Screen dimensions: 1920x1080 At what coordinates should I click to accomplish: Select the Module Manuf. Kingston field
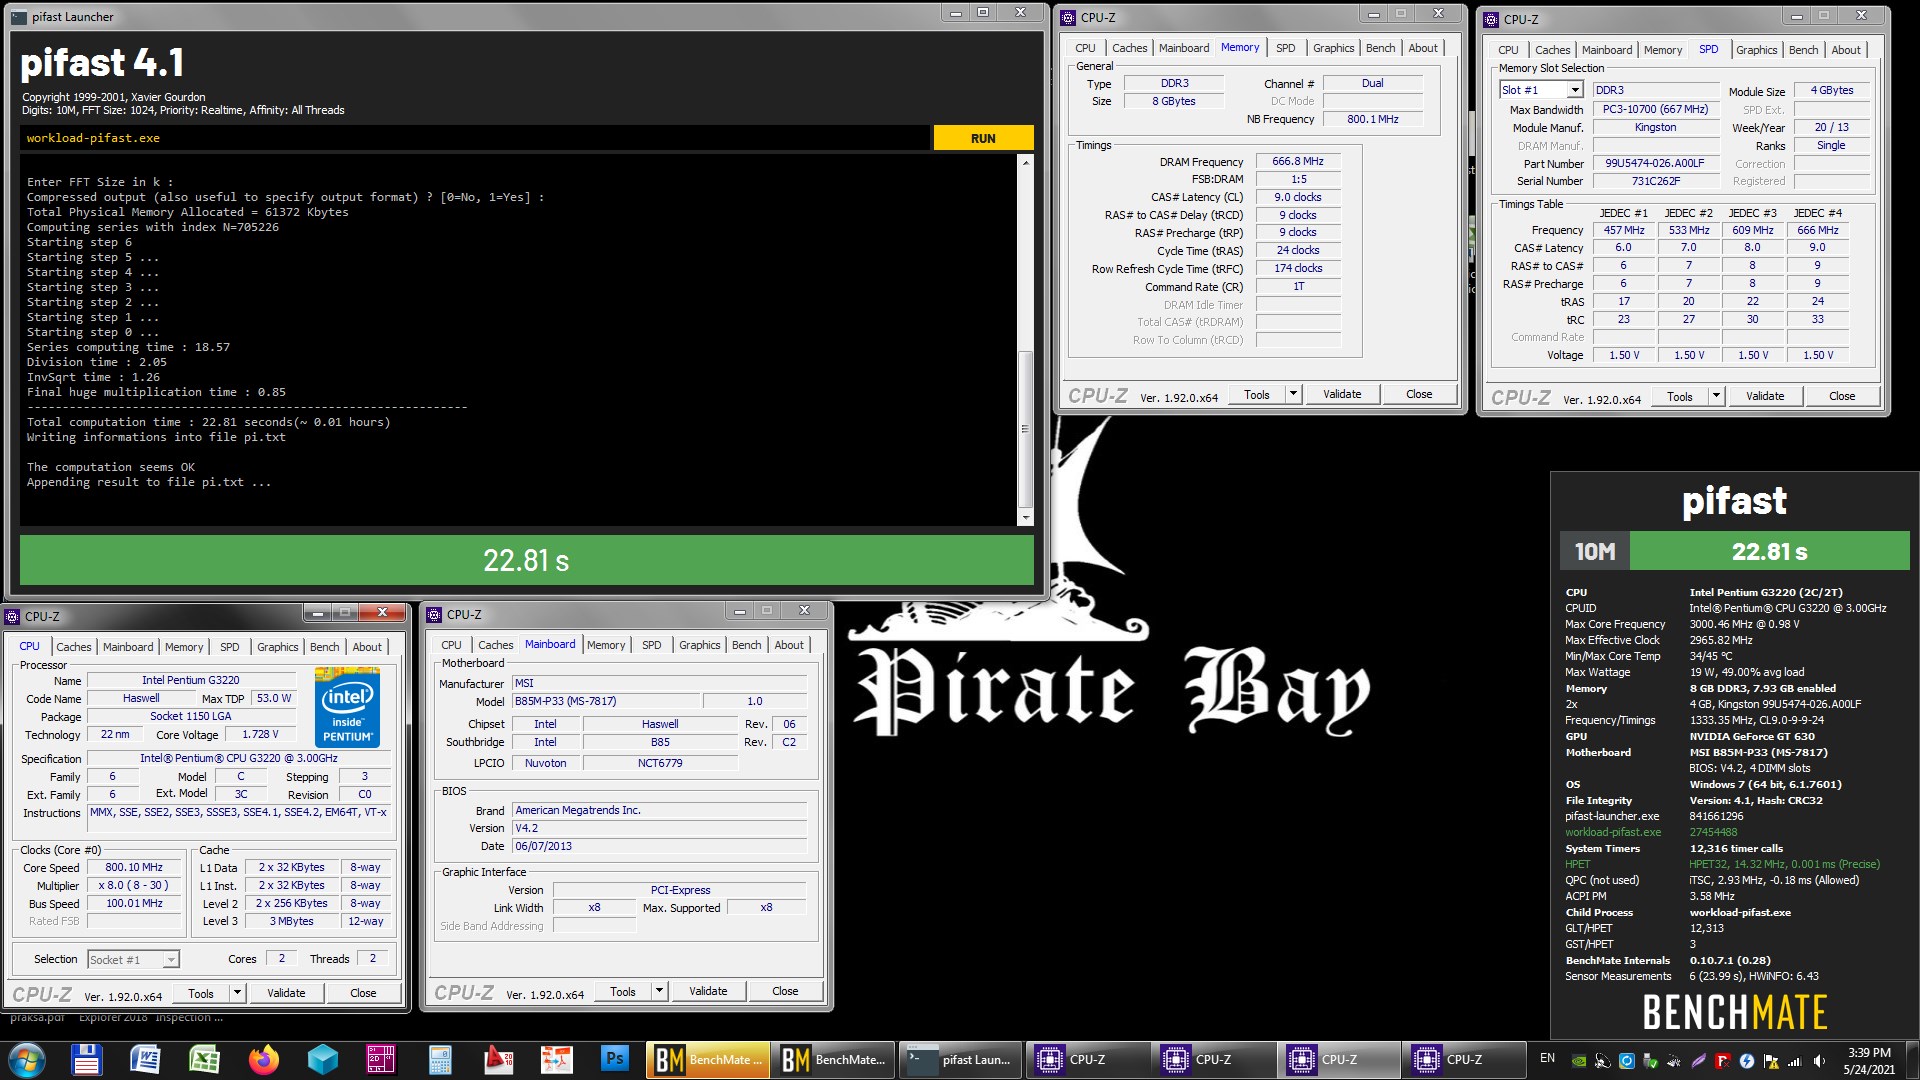(1655, 127)
